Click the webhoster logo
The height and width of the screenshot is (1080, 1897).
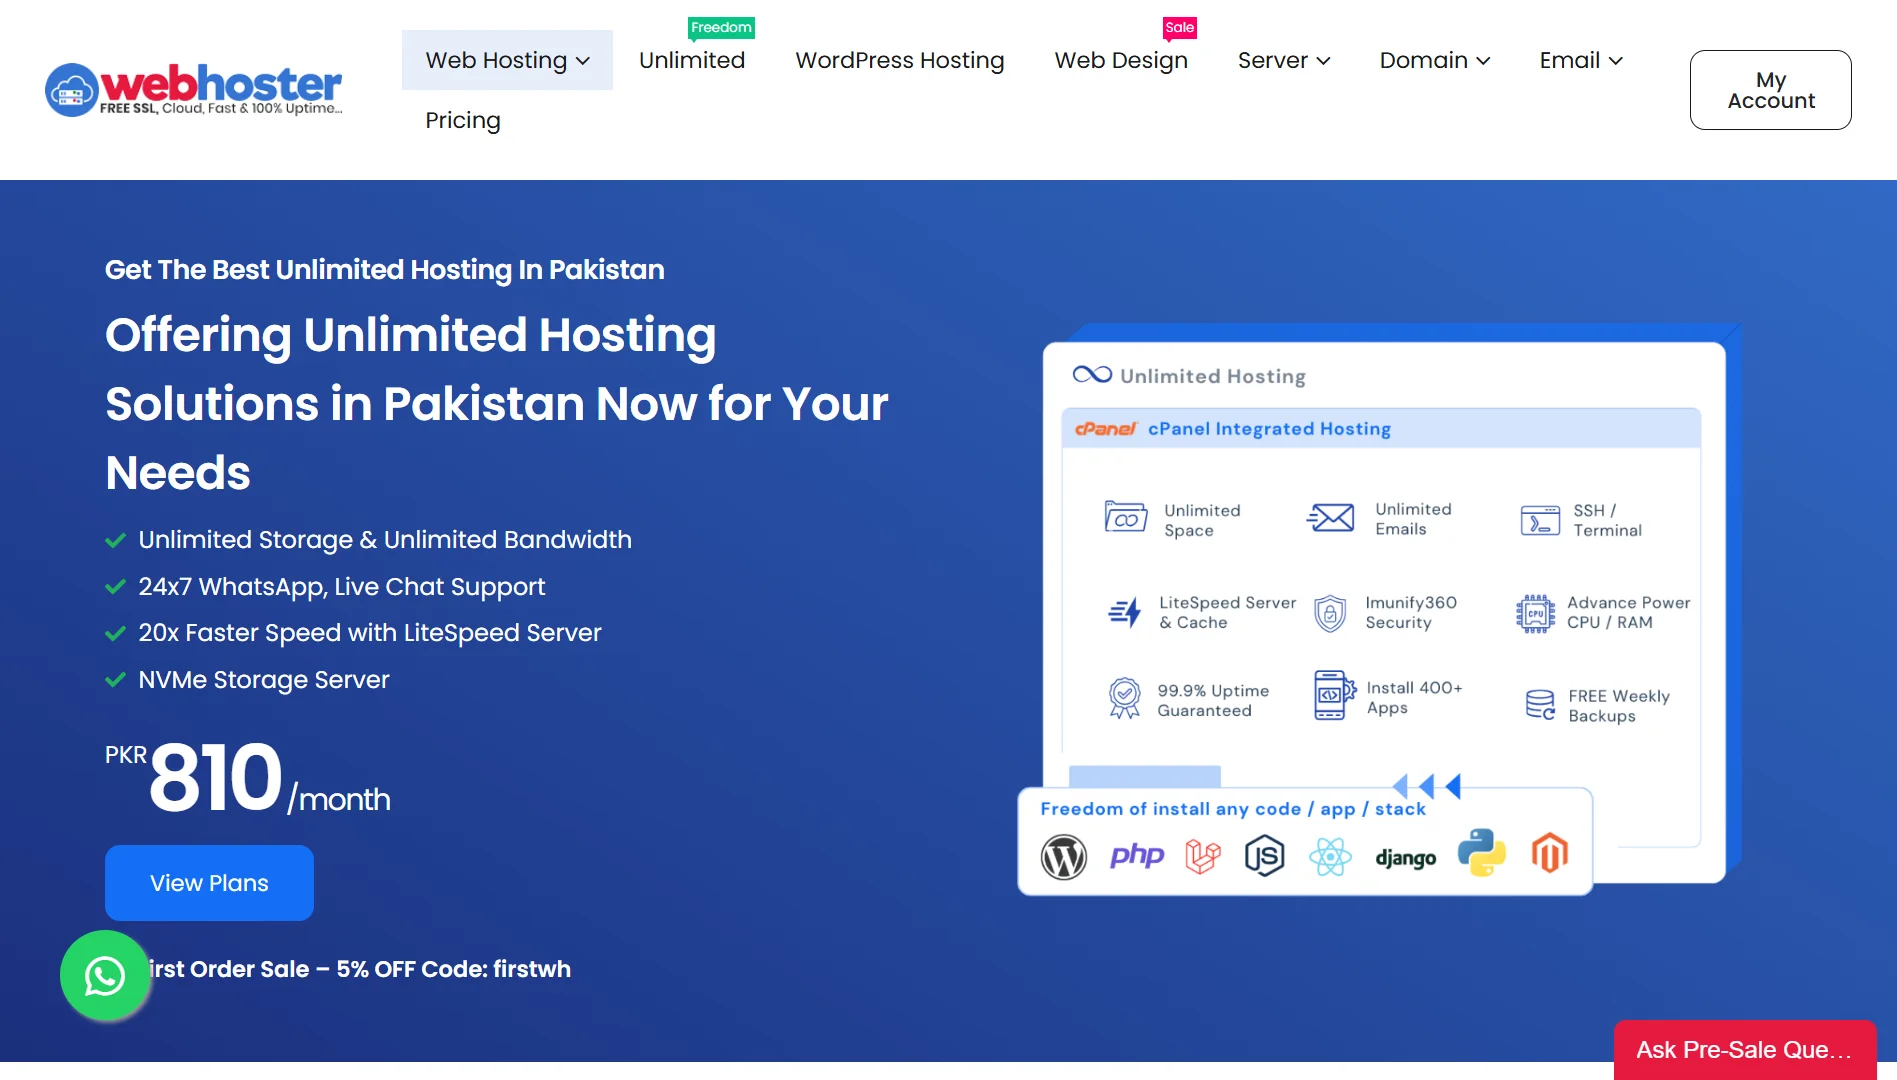pos(194,89)
